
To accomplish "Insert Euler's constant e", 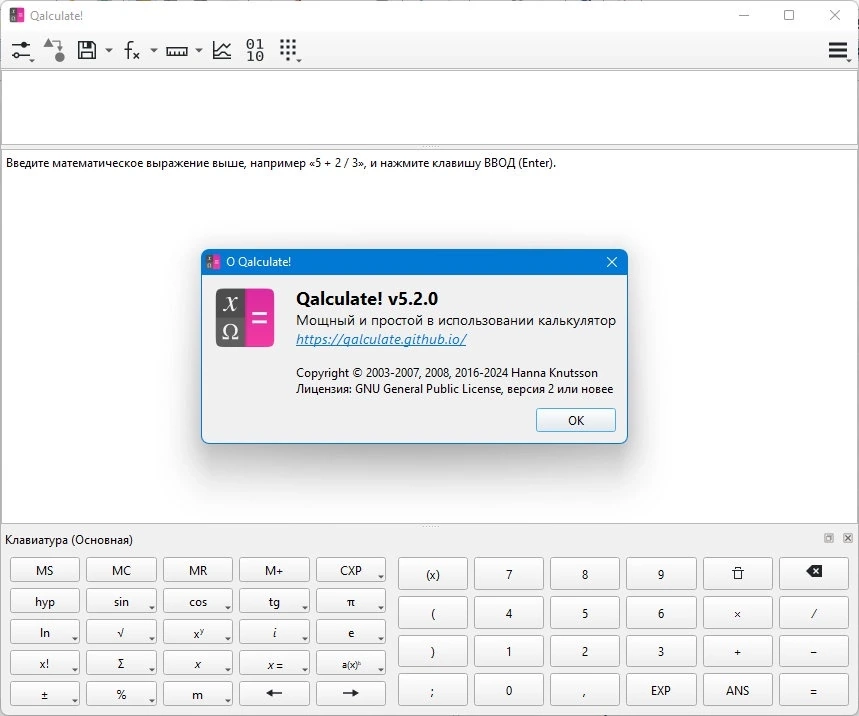I will 351,633.
